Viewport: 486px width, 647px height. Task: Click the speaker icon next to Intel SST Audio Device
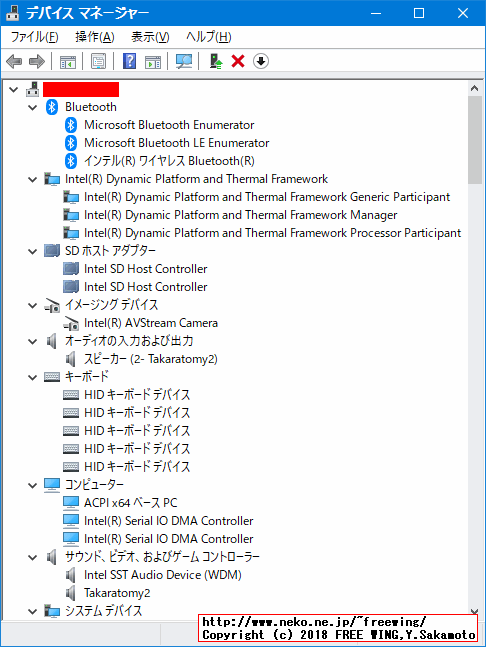(x=71, y=575)
